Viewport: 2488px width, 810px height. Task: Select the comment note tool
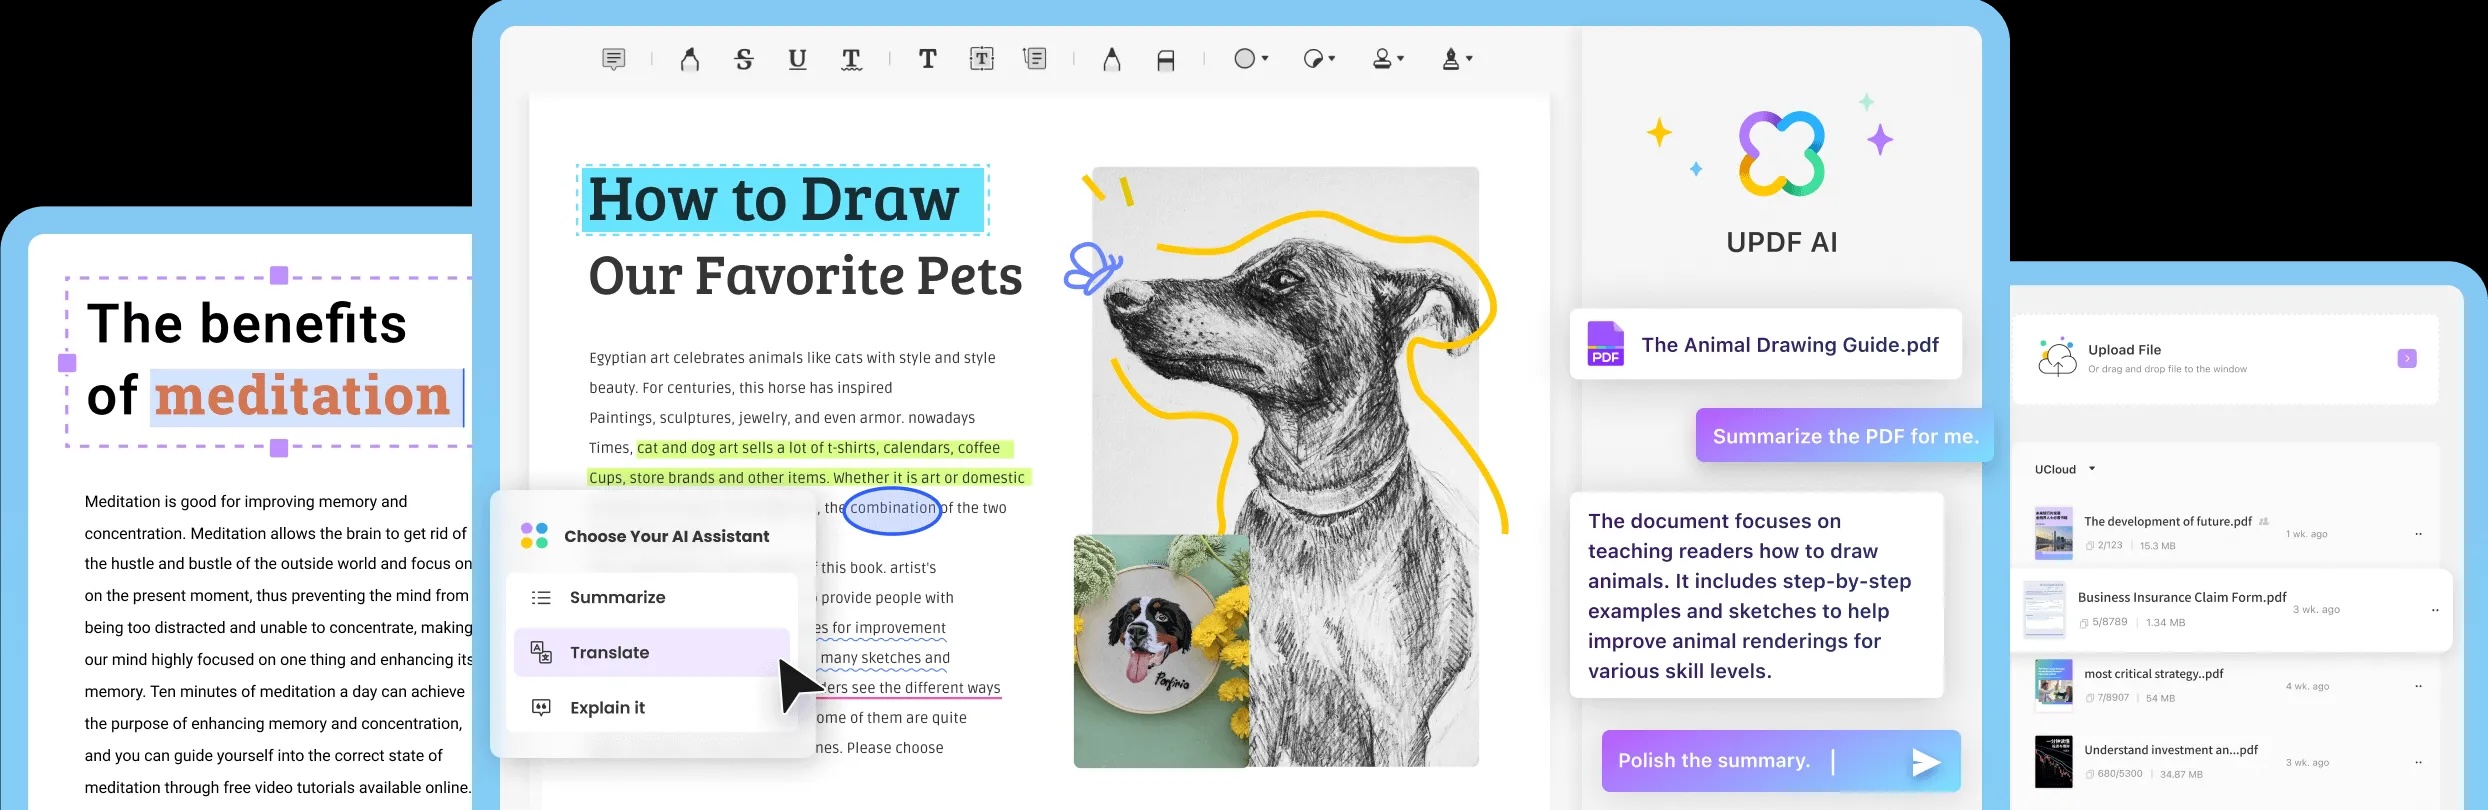(614, 59)
